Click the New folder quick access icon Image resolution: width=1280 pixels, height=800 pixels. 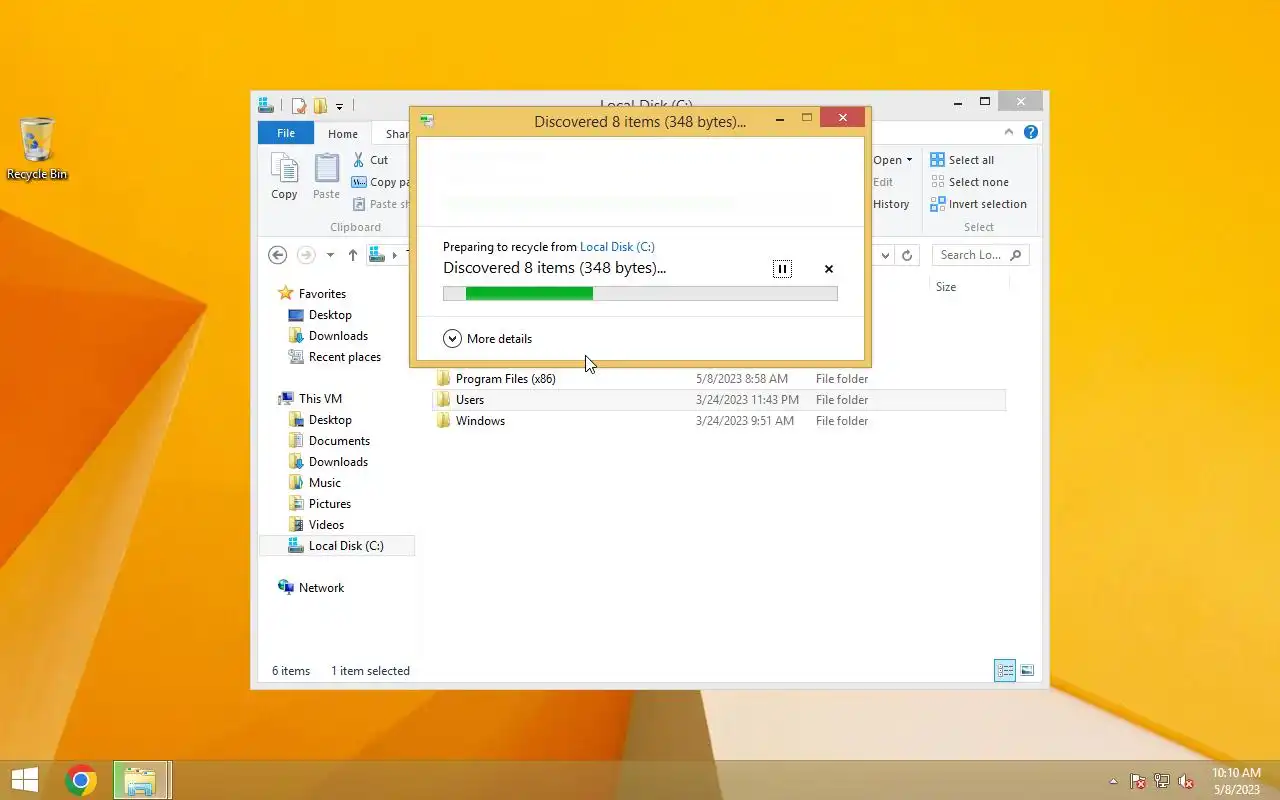click(320, 105)
